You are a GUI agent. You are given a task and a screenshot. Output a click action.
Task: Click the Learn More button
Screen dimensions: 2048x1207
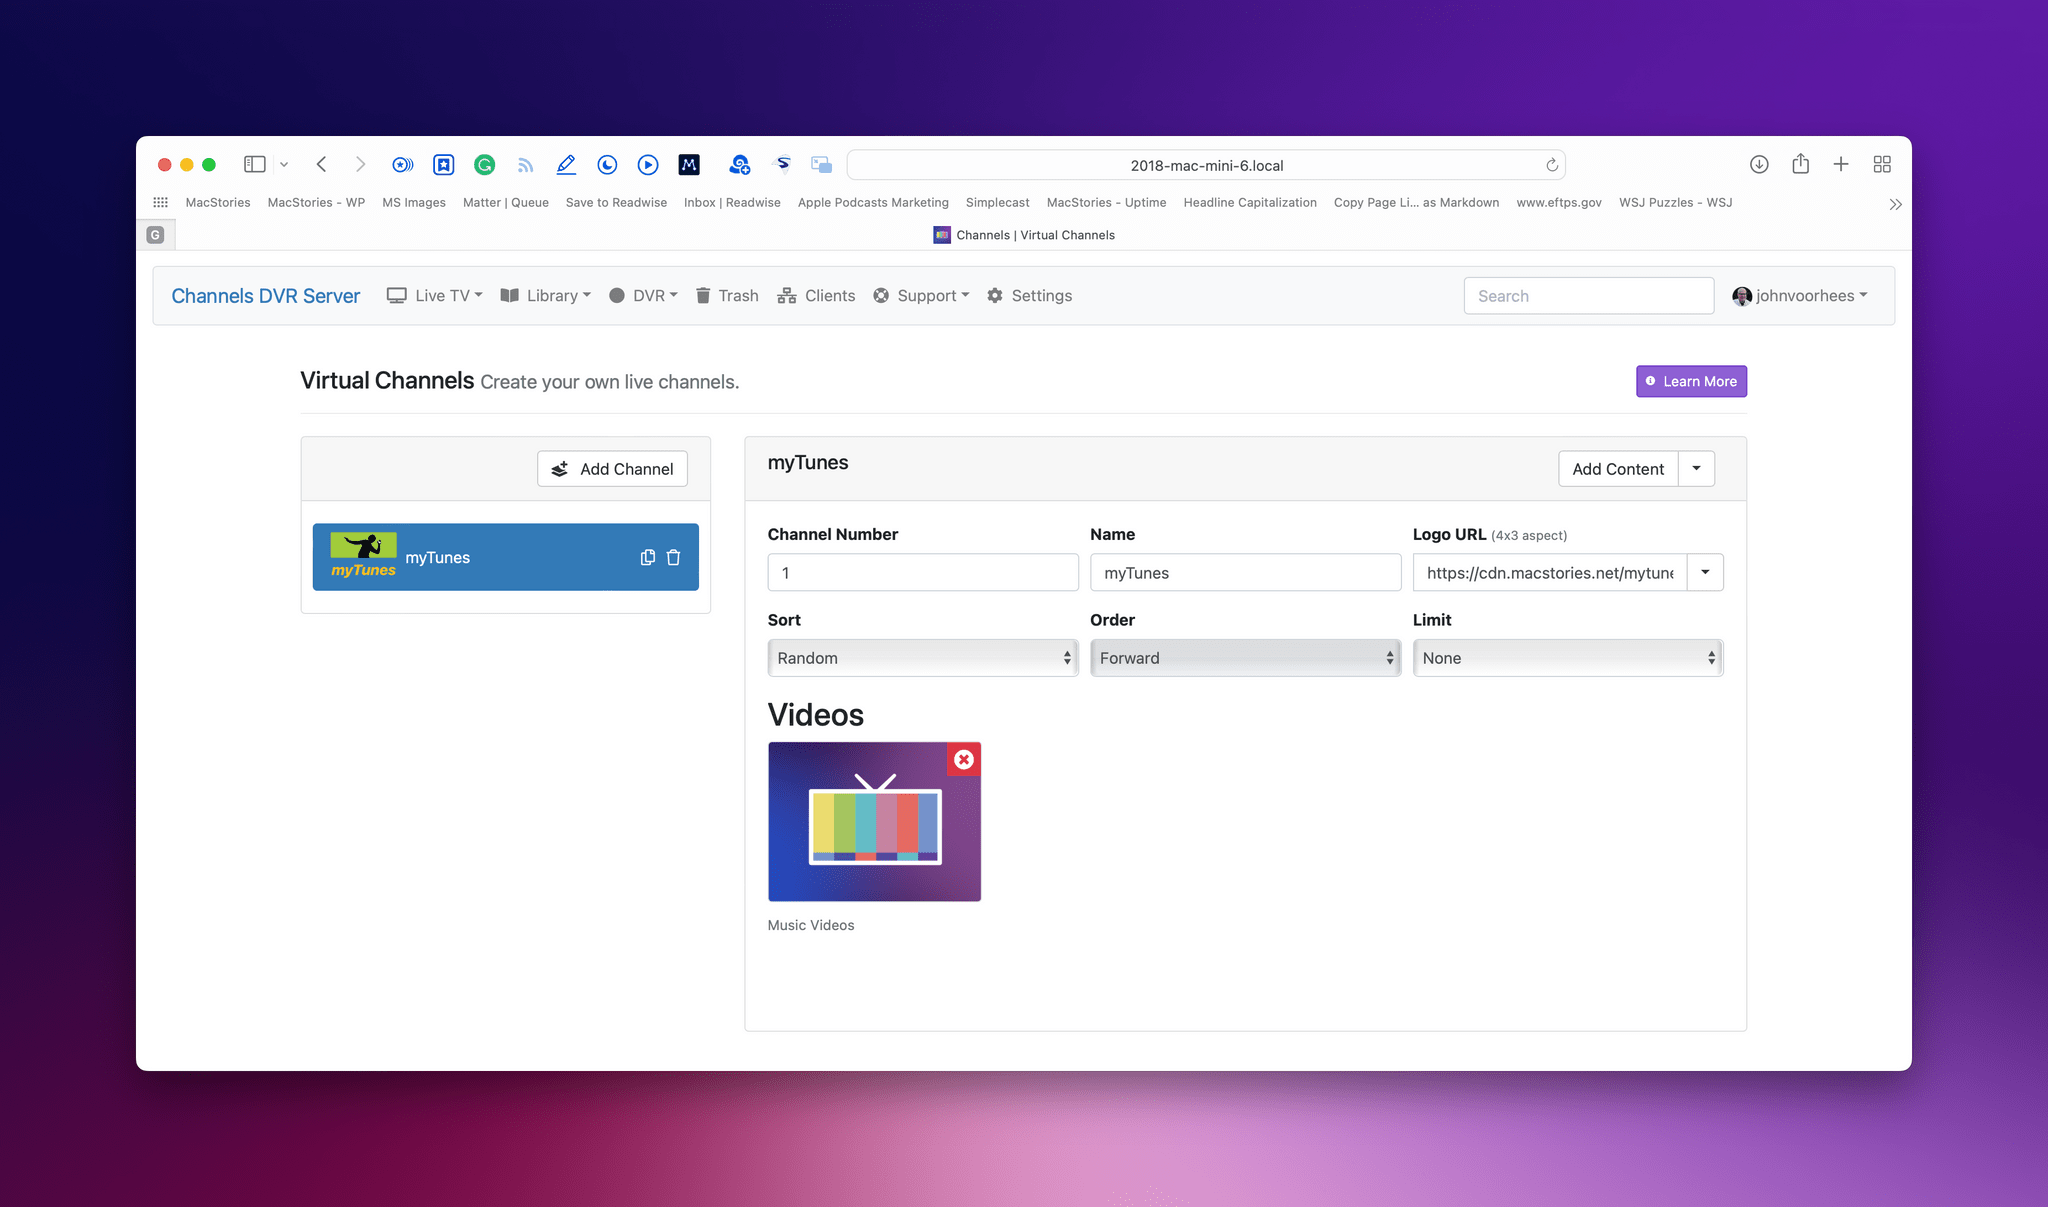pos(1691,381)
